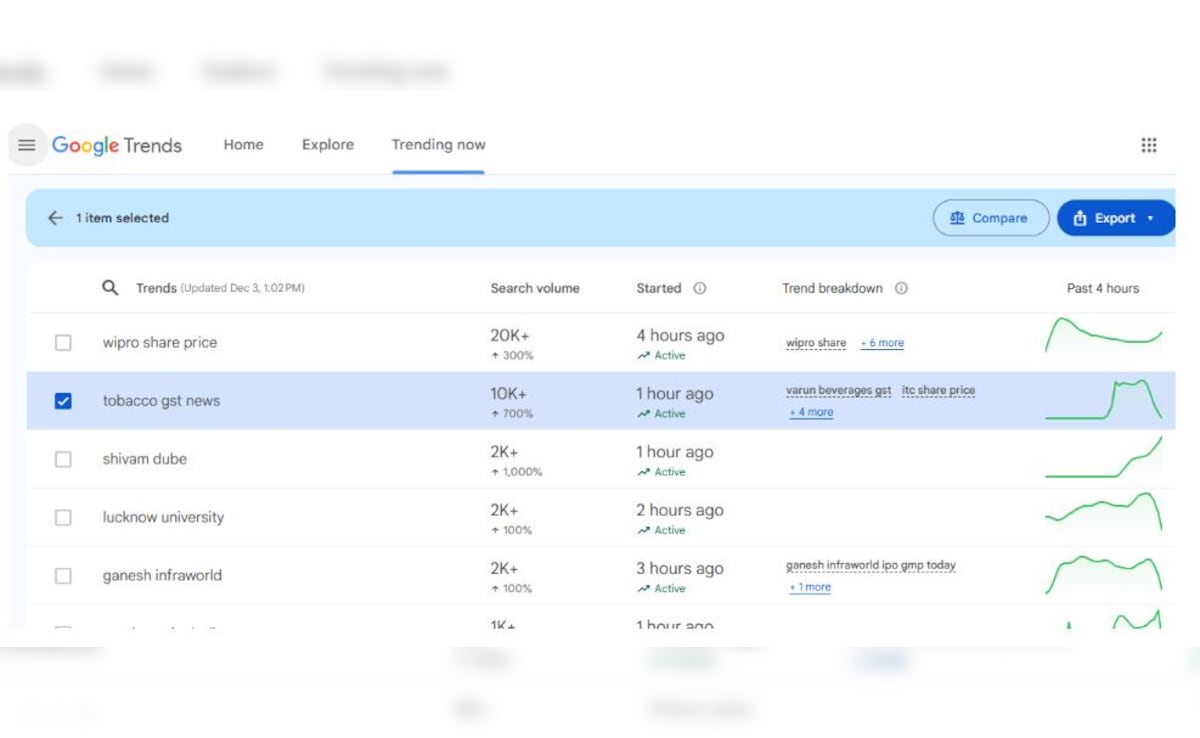This screenshot has width=1200, height=738.
Task: Click the info icon next to Started
Action: [700, 288]
